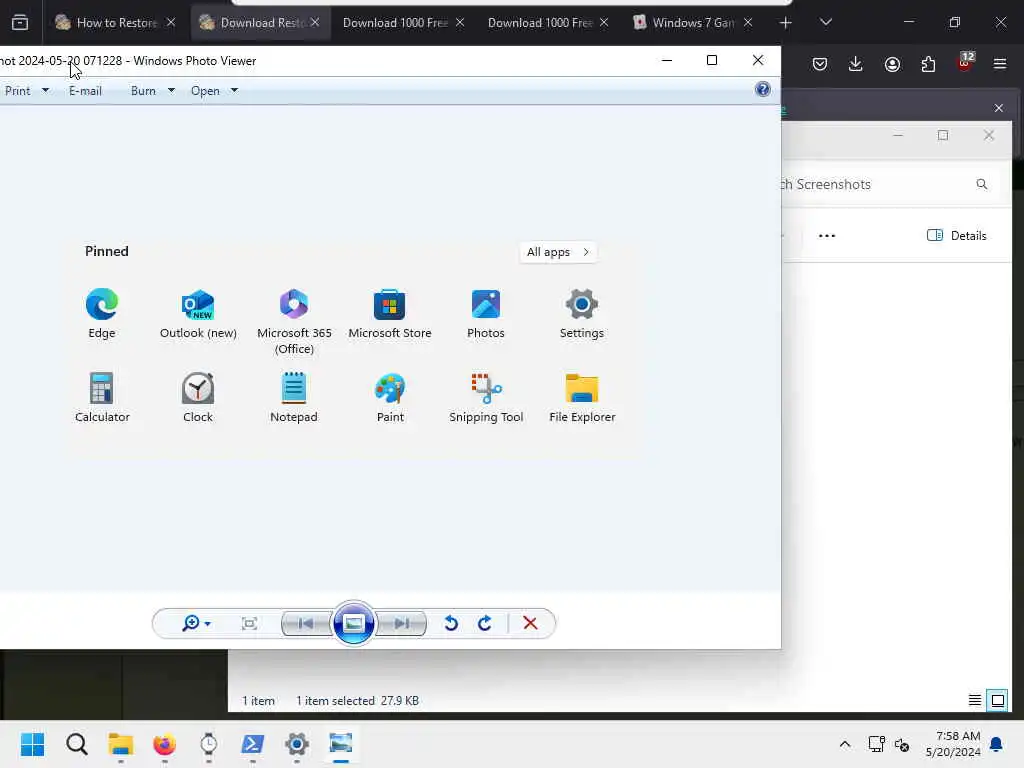Open Firefox extensions puzzle icon
The height and width of the screenshot is (768, 1024).
928,64
